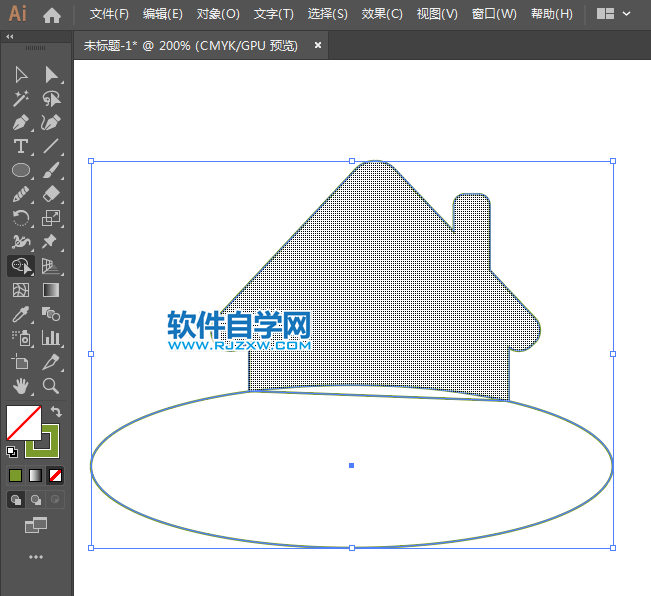Open the 帮助(H) menu
The width and height of the screenshot is (651, 596).
[x=552, y=14]
